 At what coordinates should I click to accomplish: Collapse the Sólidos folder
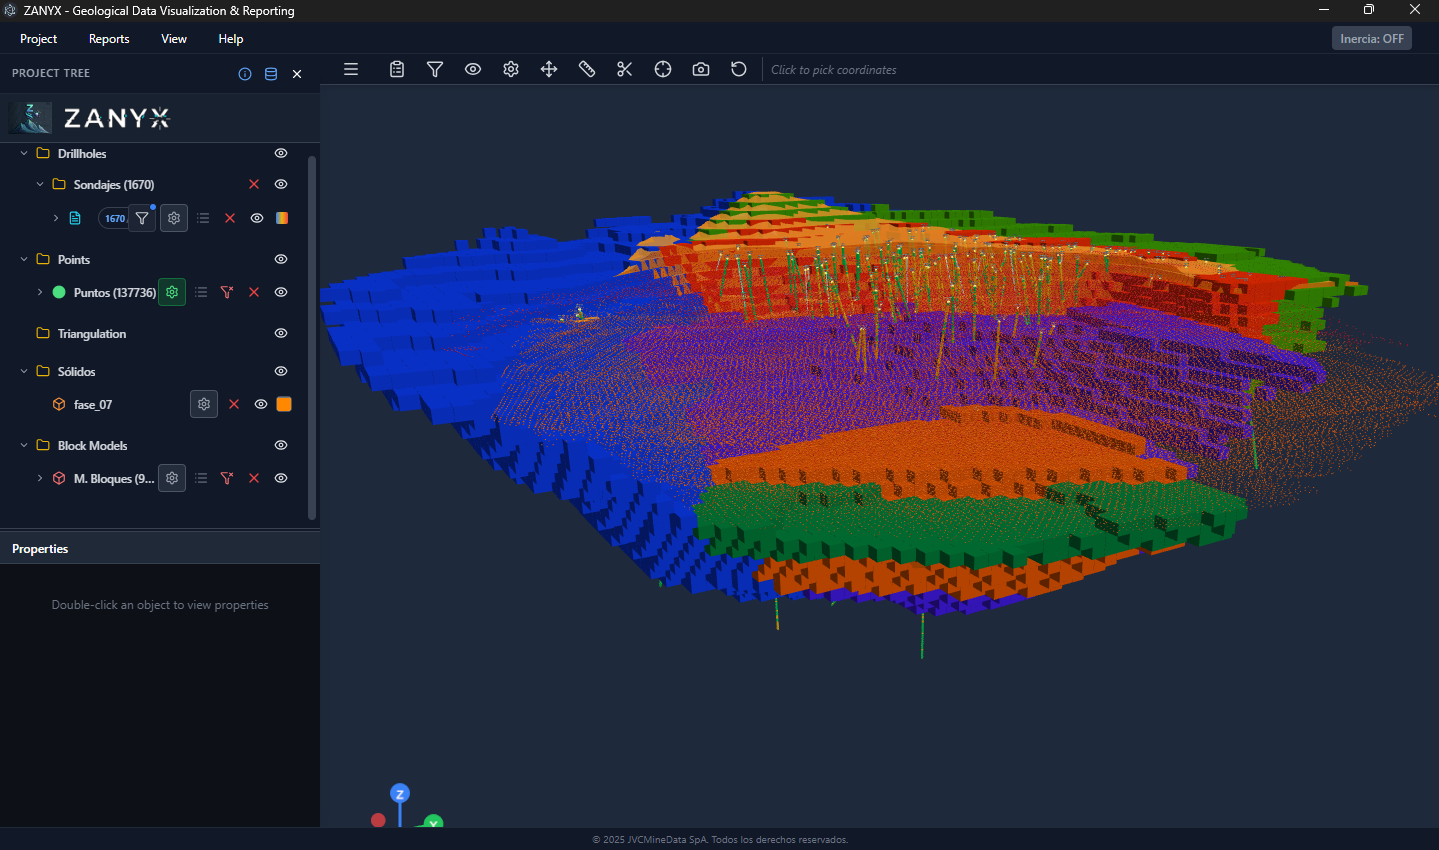click(23, 371)
